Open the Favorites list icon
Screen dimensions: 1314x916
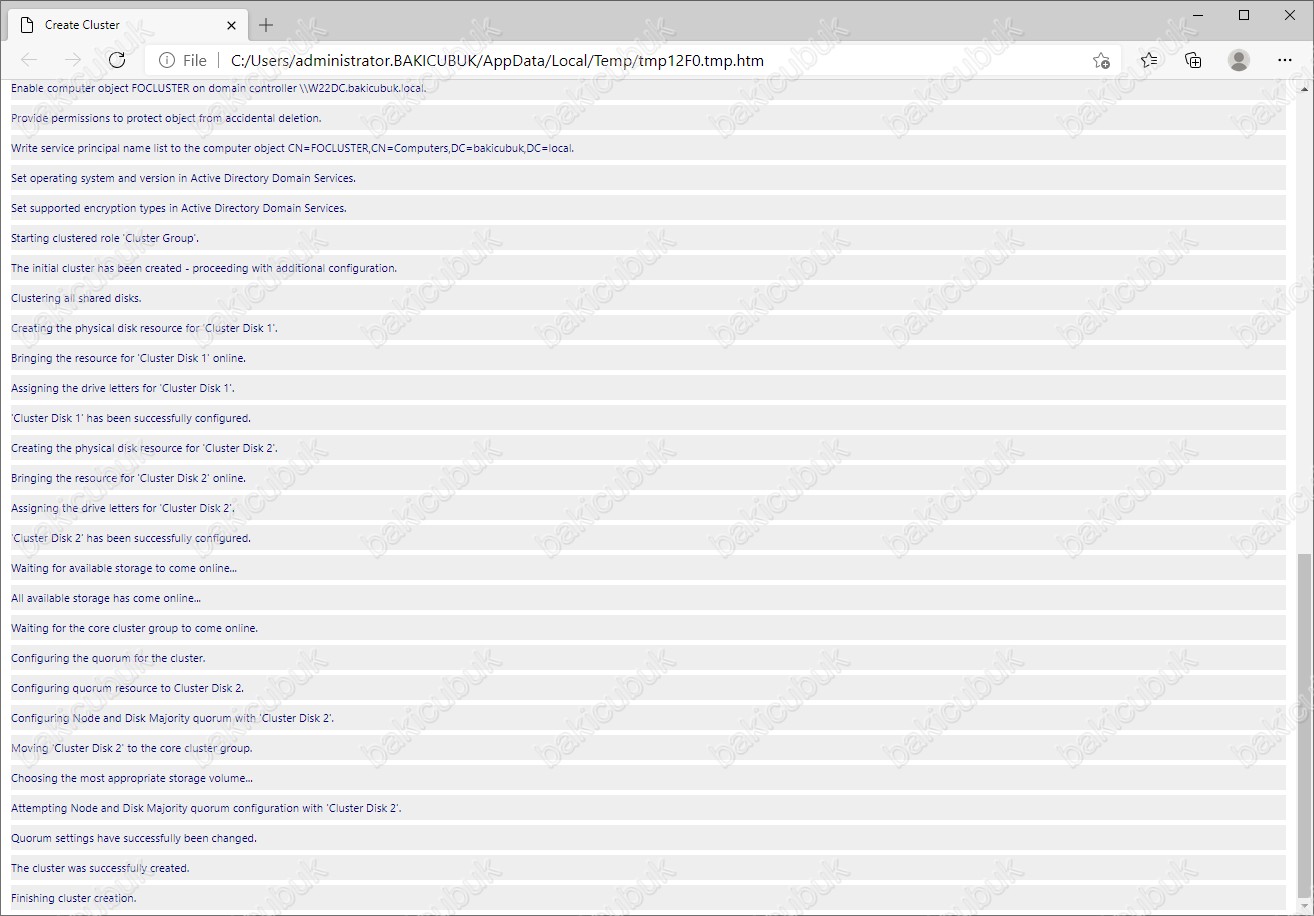1149,60
